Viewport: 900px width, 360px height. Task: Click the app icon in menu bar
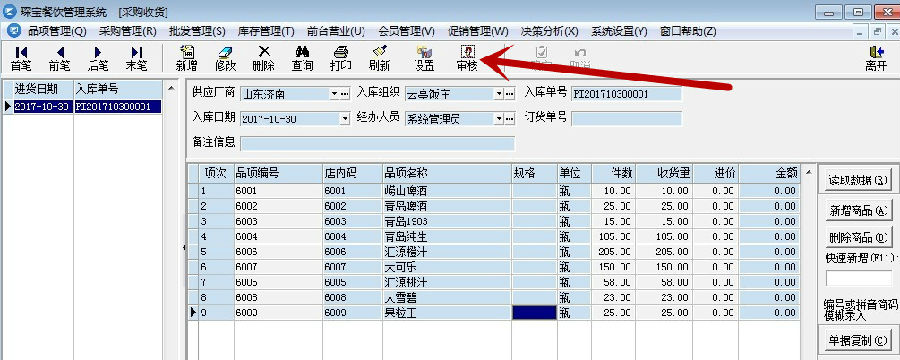[15, 31]
